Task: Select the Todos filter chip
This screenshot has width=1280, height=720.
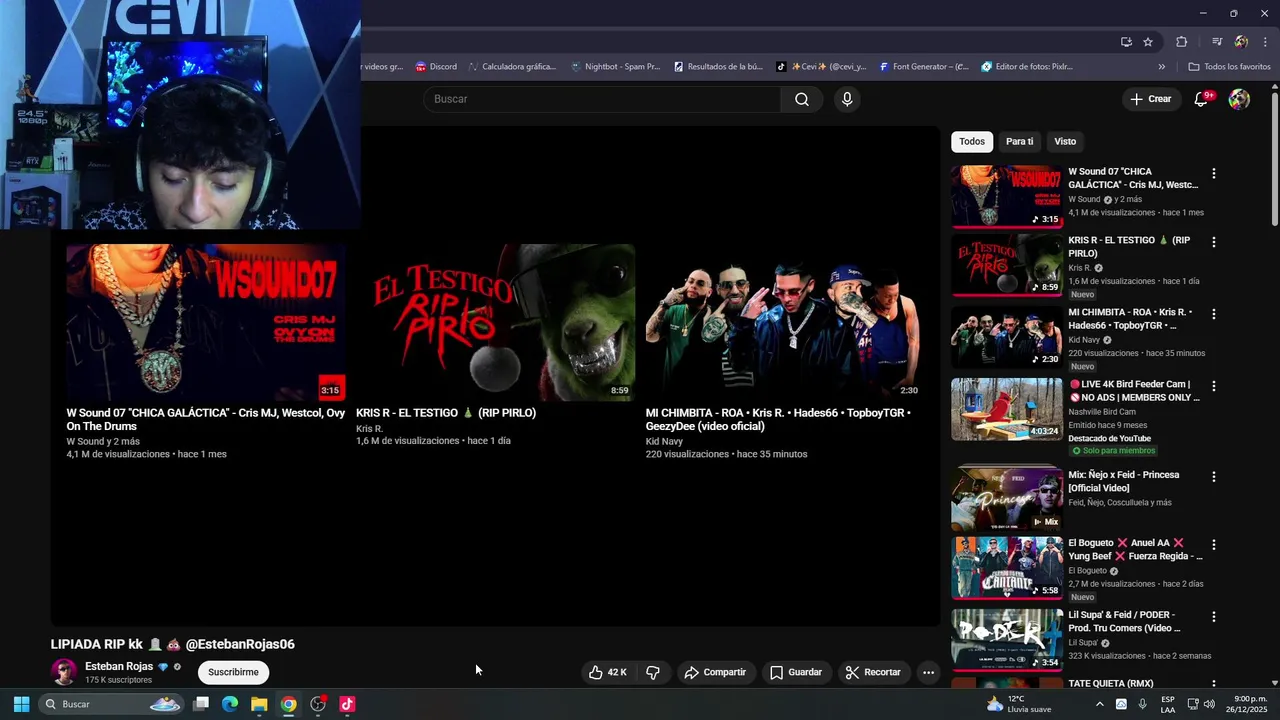Action: (x=972, y=141)
